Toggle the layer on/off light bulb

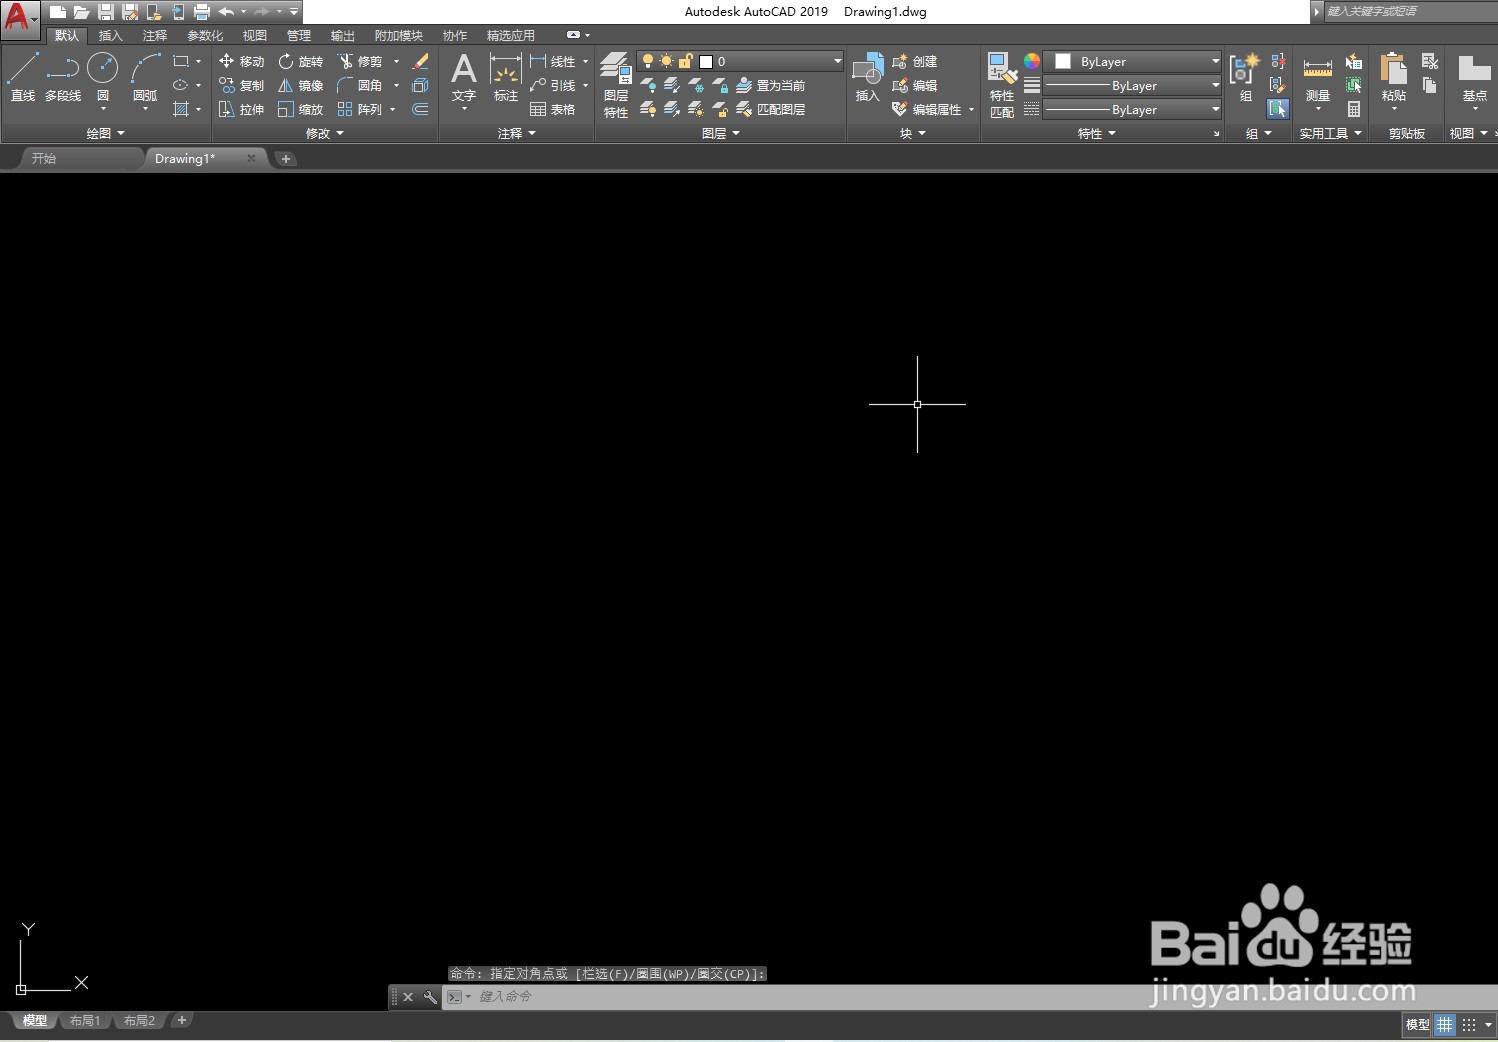point(648,61)
